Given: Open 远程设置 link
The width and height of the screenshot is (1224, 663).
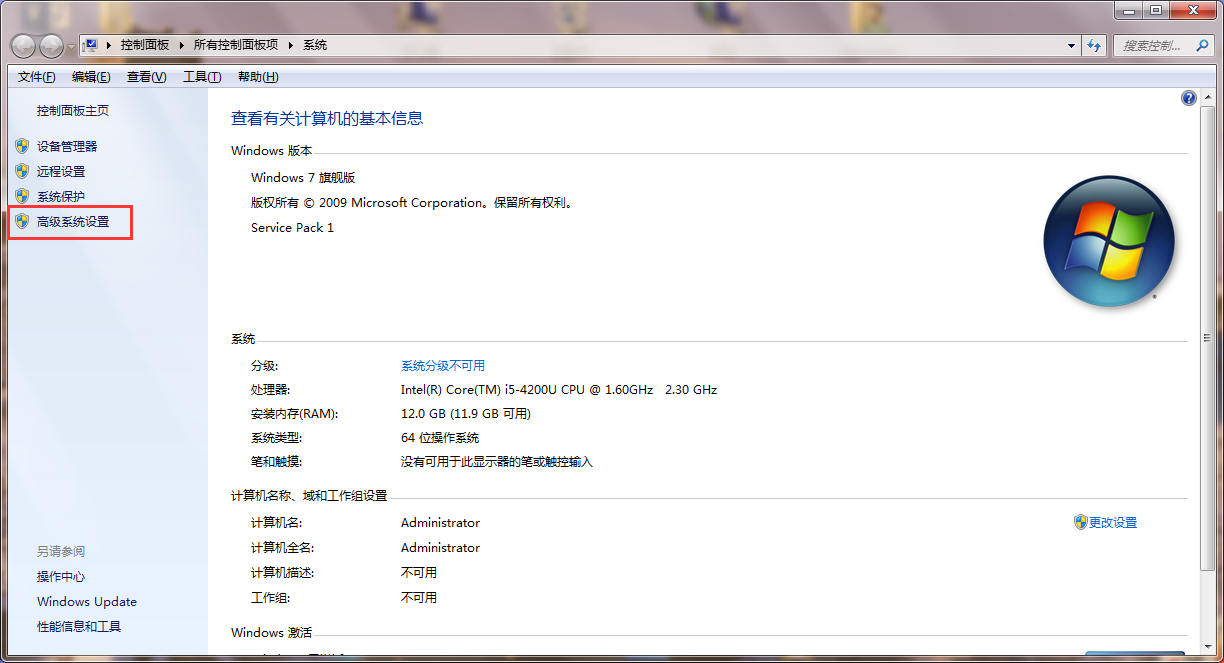Looking at the screenshot, I should point(61,171).
